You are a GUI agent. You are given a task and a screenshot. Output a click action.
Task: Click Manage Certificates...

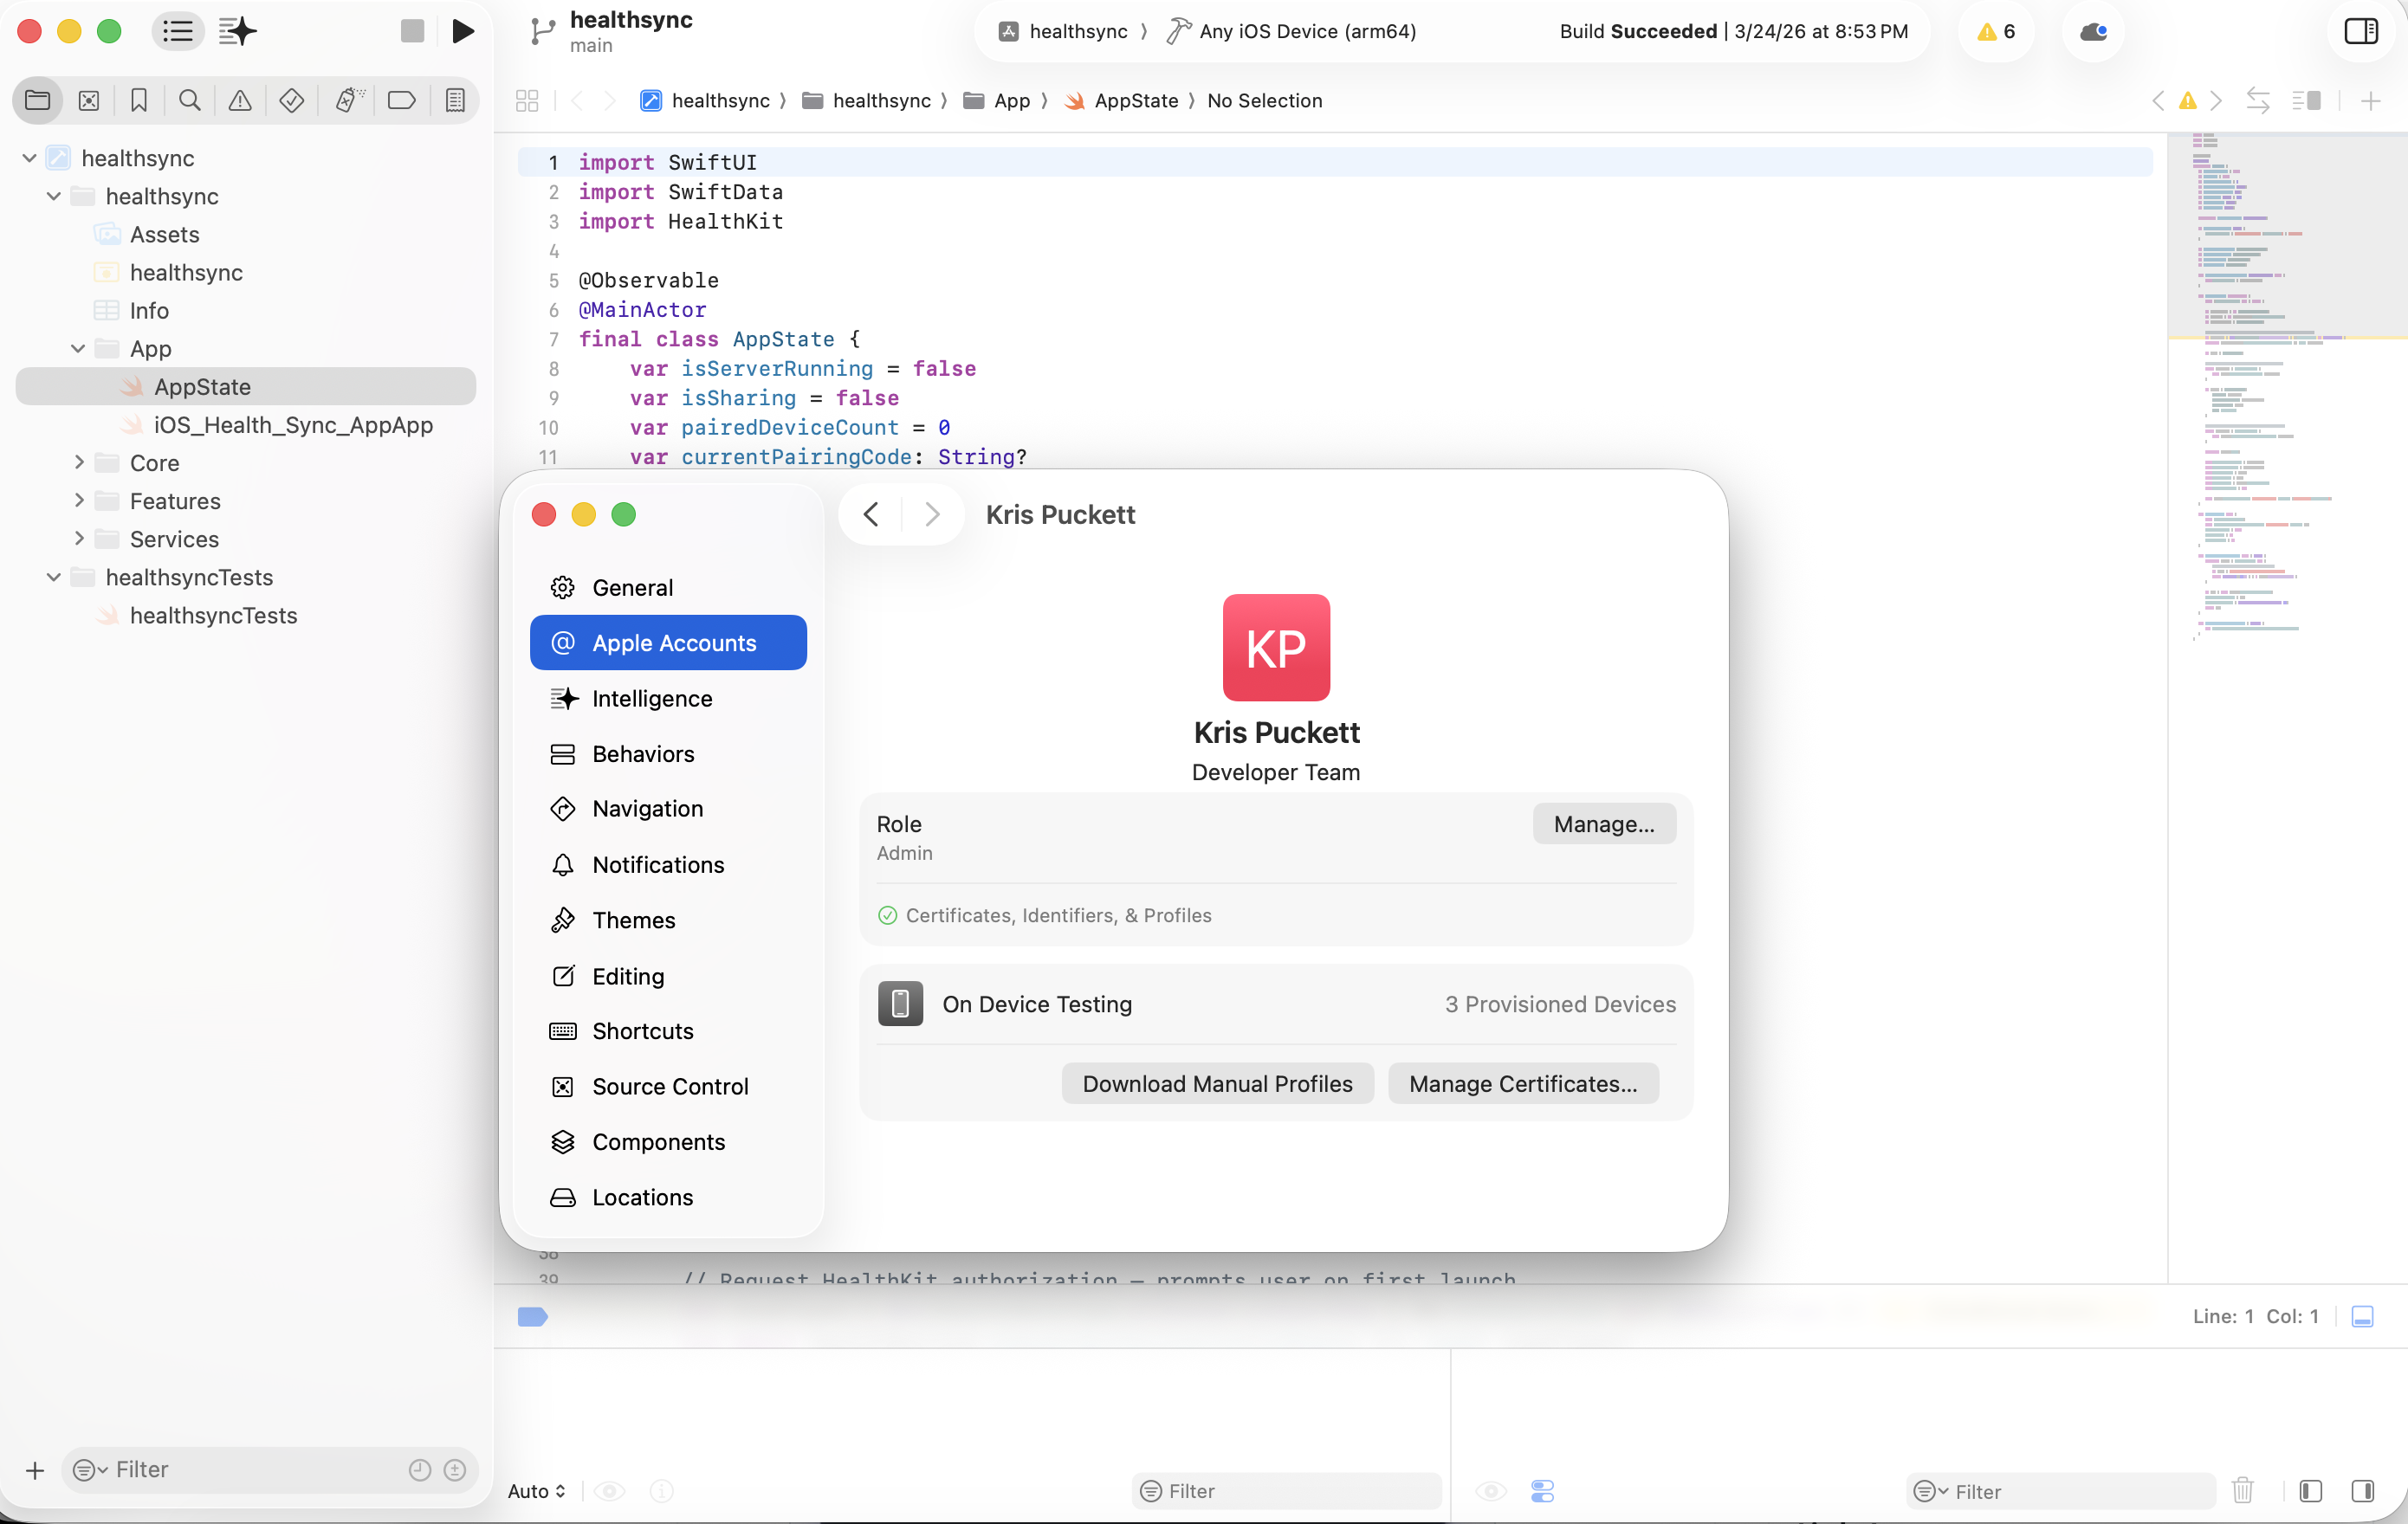click(1523, 1084)
